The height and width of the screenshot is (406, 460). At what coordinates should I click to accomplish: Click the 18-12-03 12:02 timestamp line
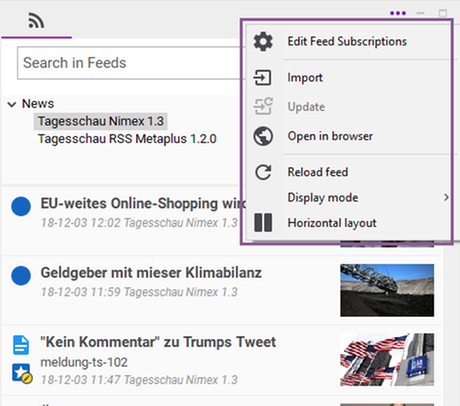(x=139, y=223)
